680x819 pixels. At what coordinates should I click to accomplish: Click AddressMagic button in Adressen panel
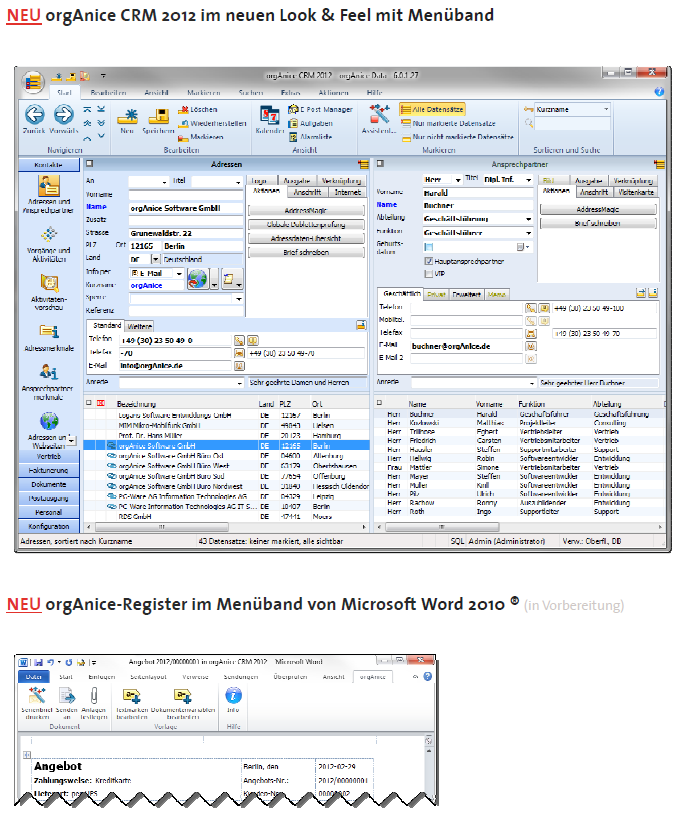coord(306,210)
